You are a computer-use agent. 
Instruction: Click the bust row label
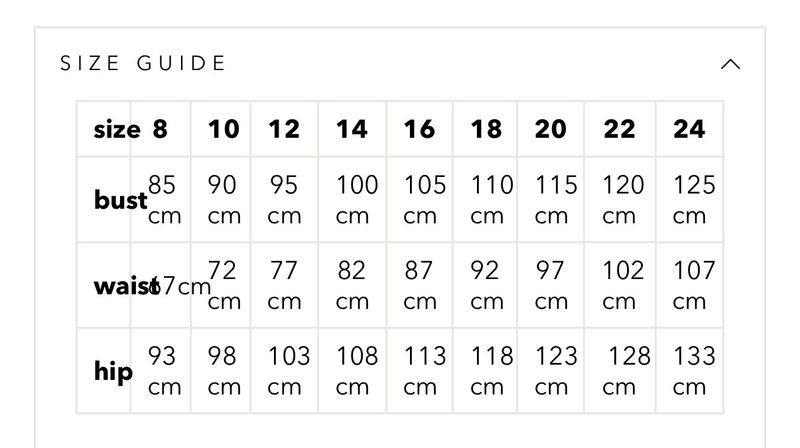[121, 200]
